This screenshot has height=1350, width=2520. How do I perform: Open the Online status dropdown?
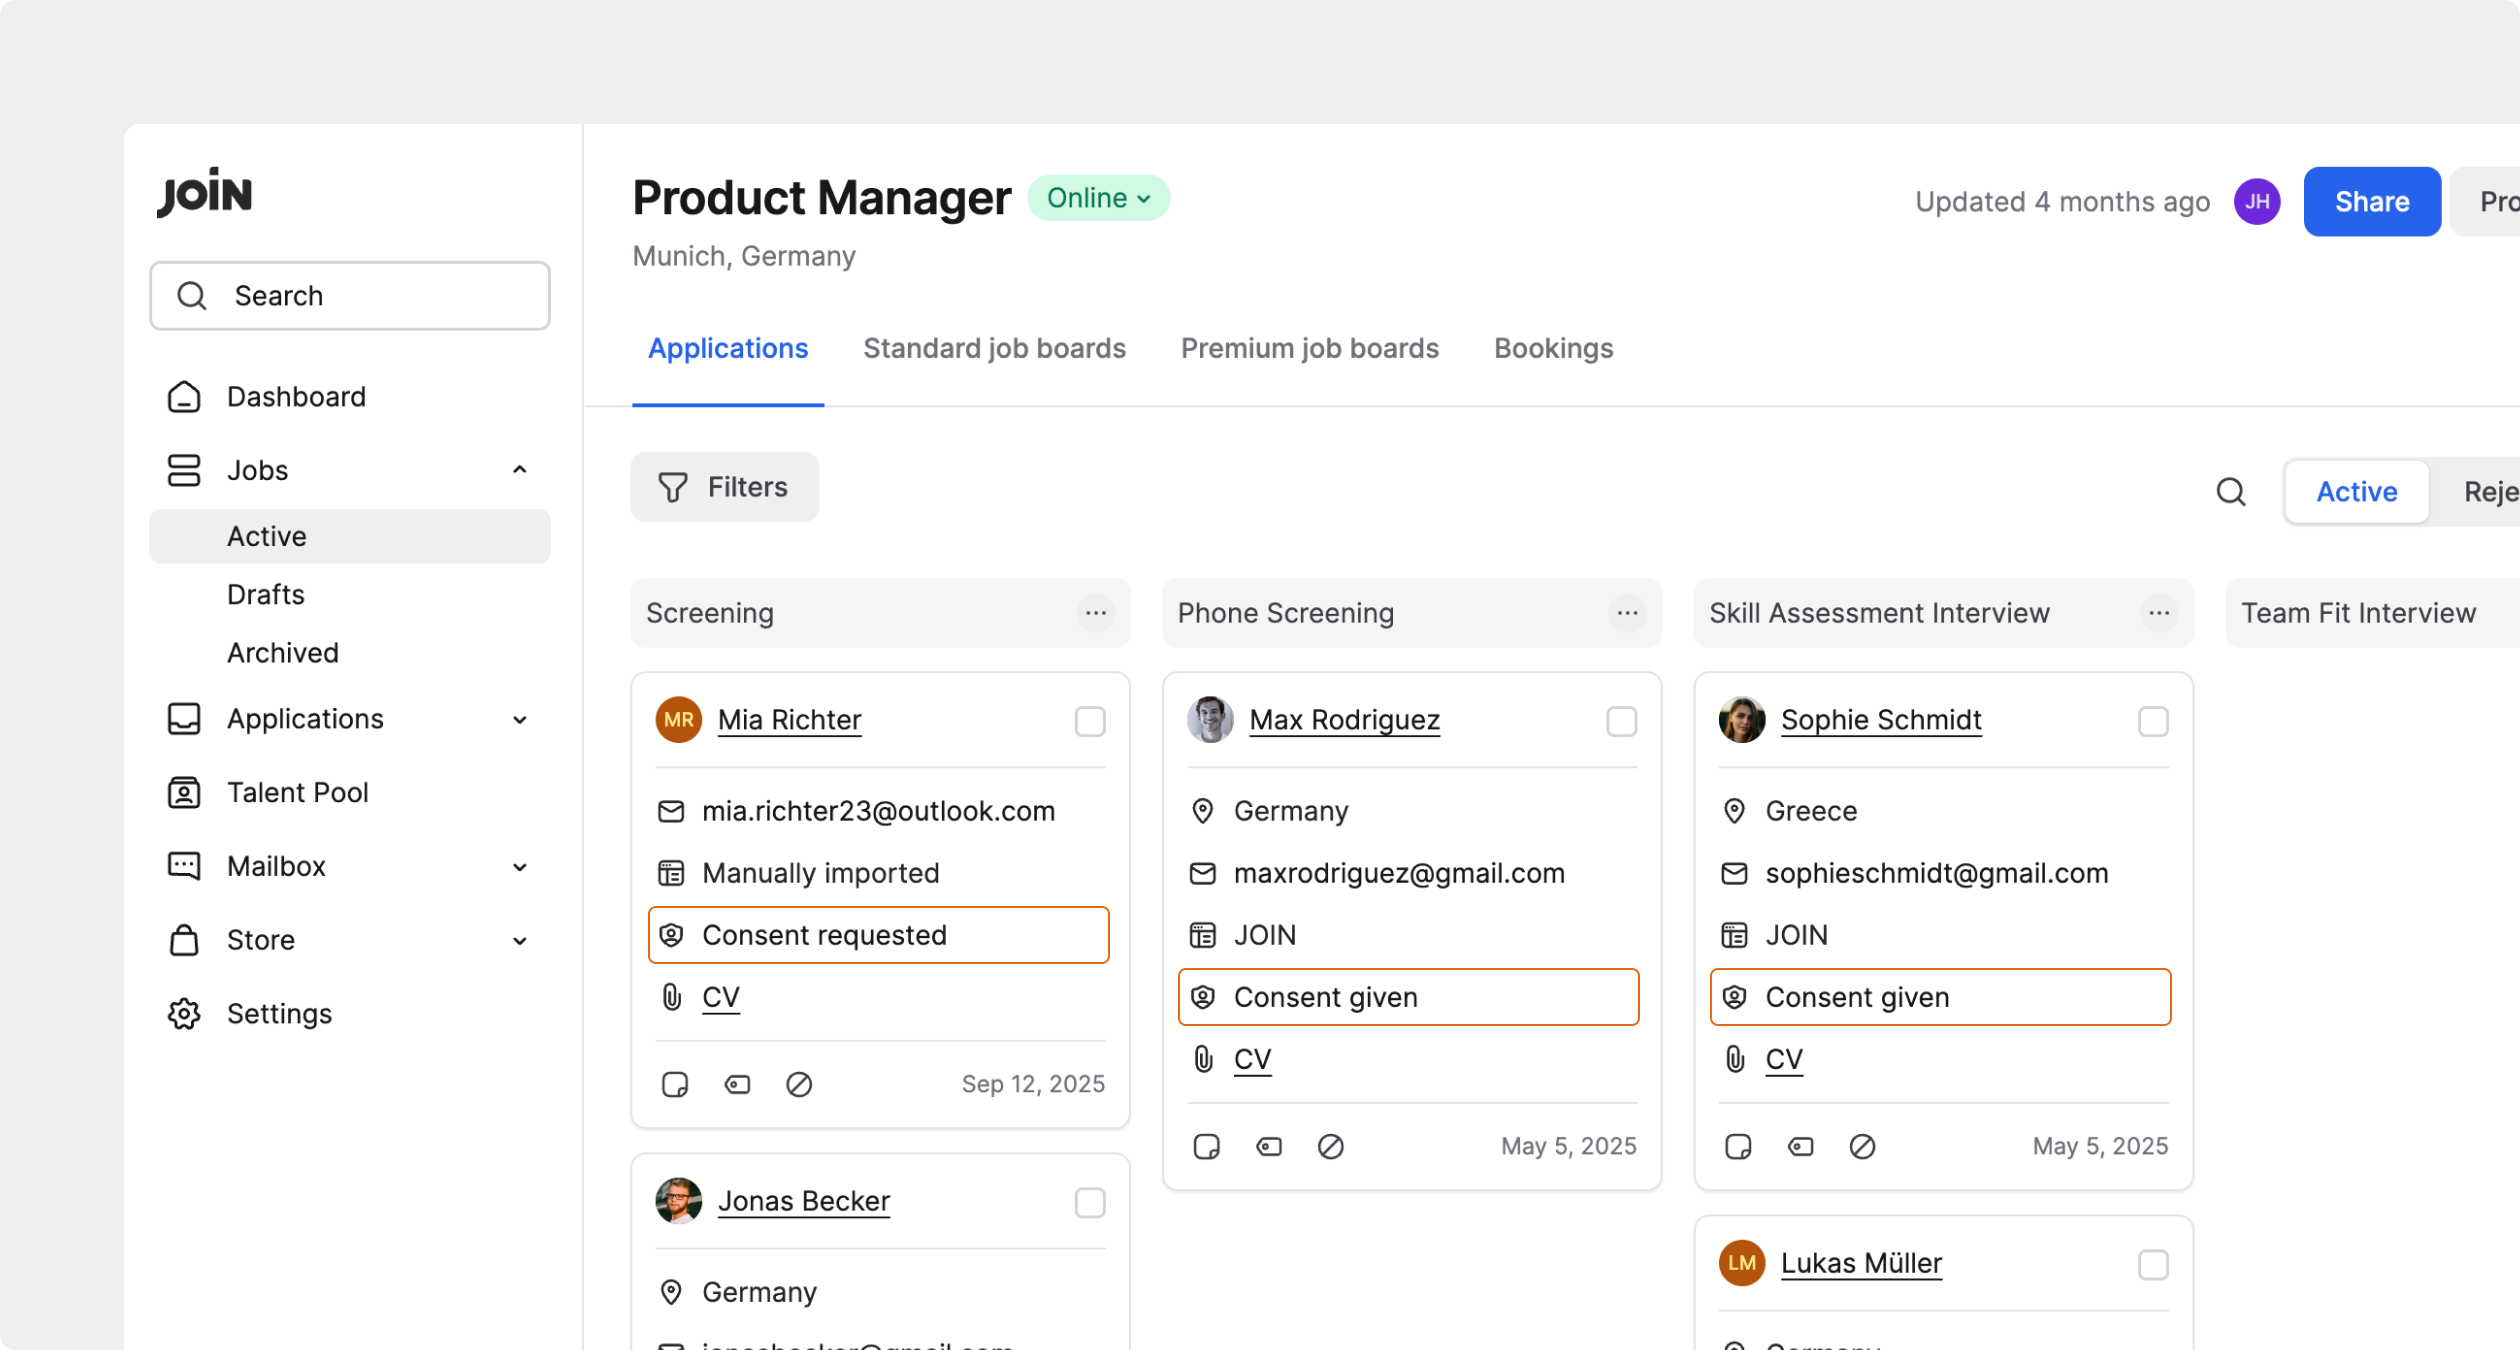1098,198
